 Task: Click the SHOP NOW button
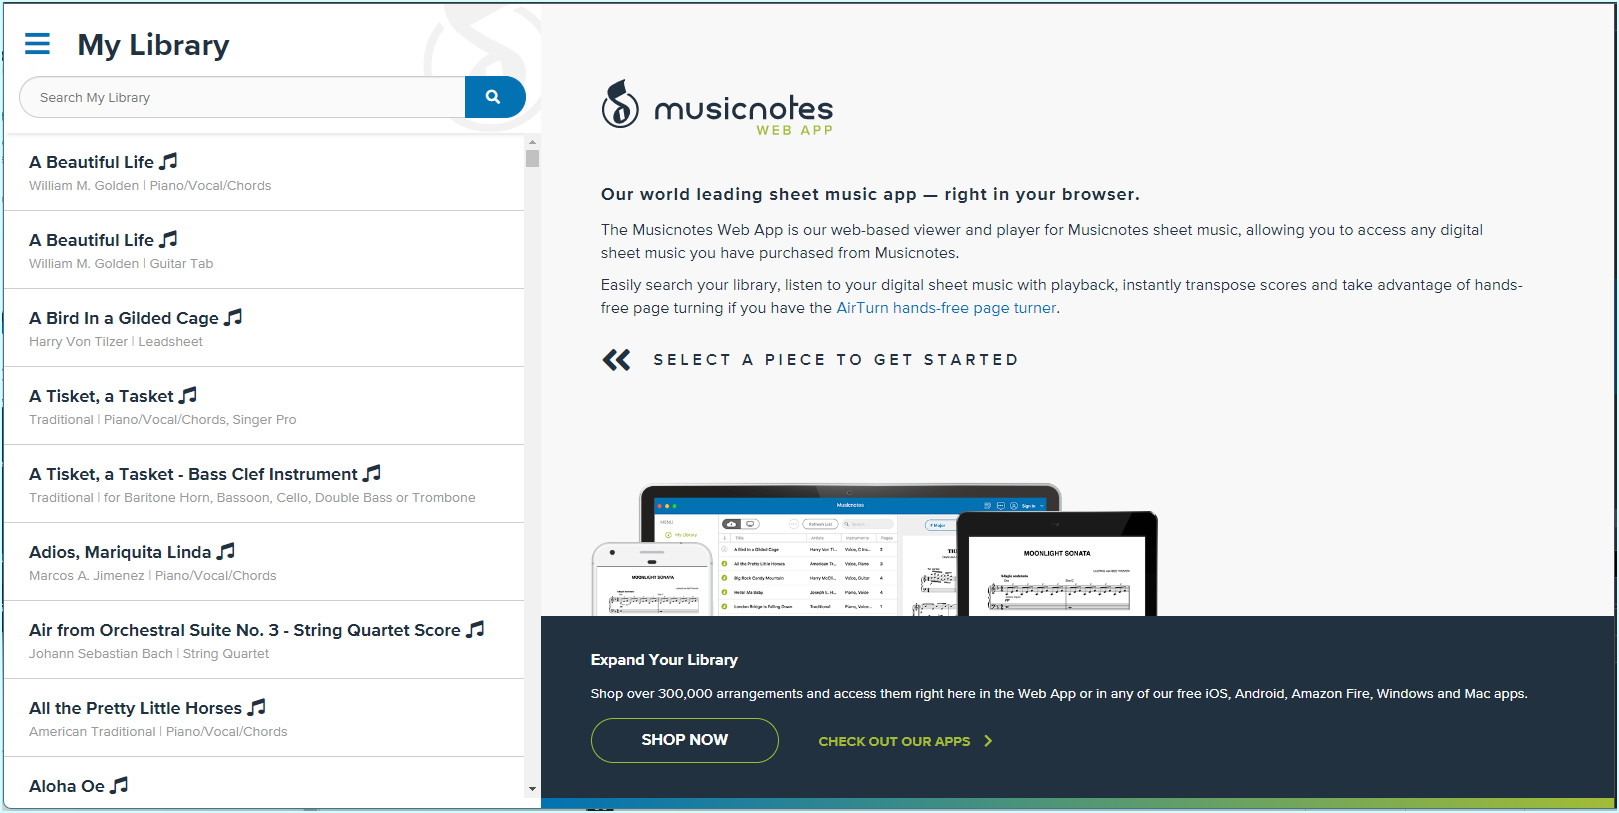click(x=685, y=740)
